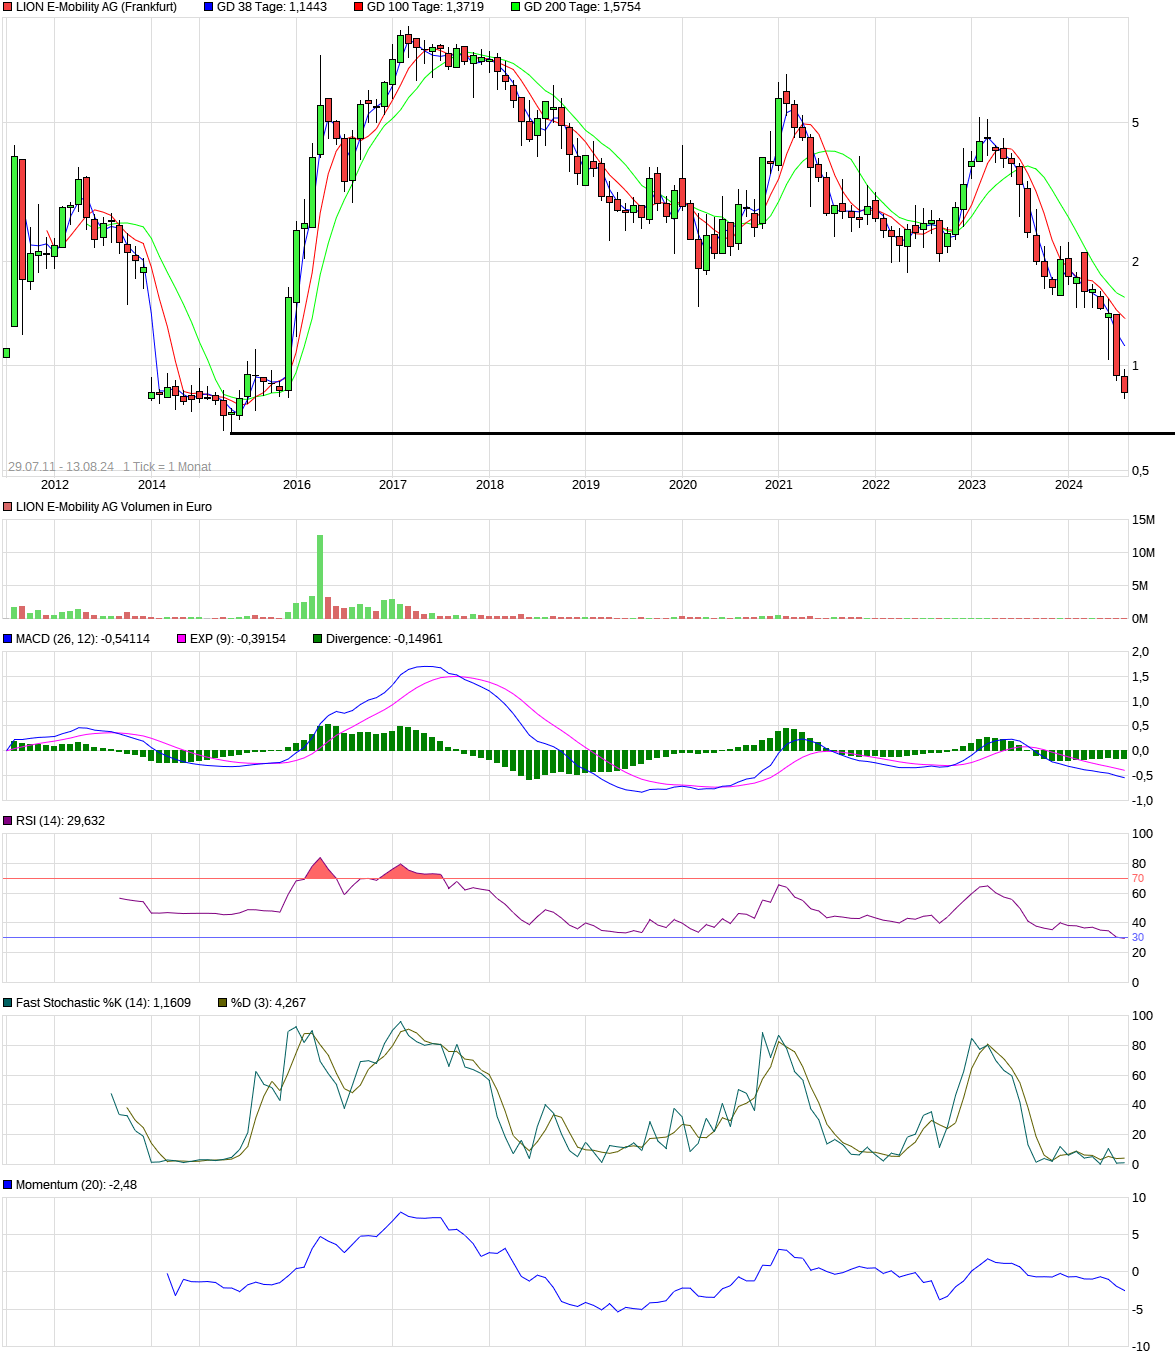Select the blue GD 38 Tage indicator icon
This screenshot has height=1358, width=1175.
207,8
